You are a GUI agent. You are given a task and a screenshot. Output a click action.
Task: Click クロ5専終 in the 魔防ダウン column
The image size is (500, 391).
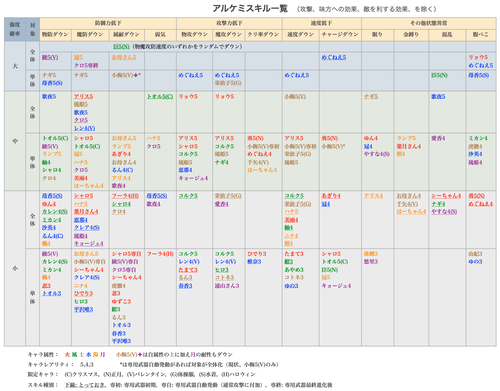click(86, 65)
